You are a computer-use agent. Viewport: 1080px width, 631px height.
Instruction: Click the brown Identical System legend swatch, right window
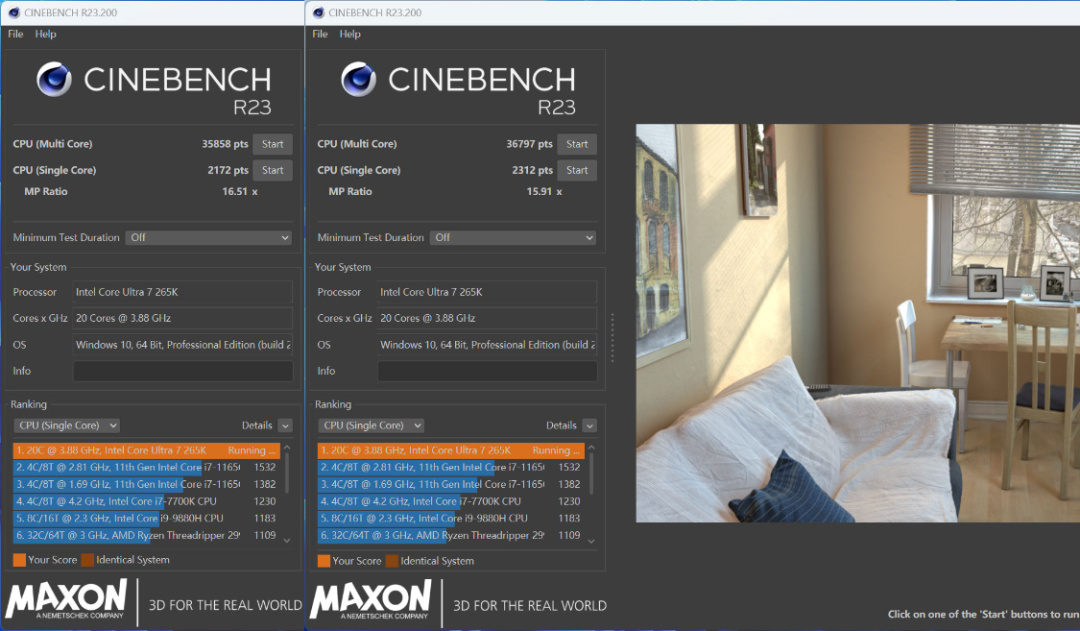[392, 561]
